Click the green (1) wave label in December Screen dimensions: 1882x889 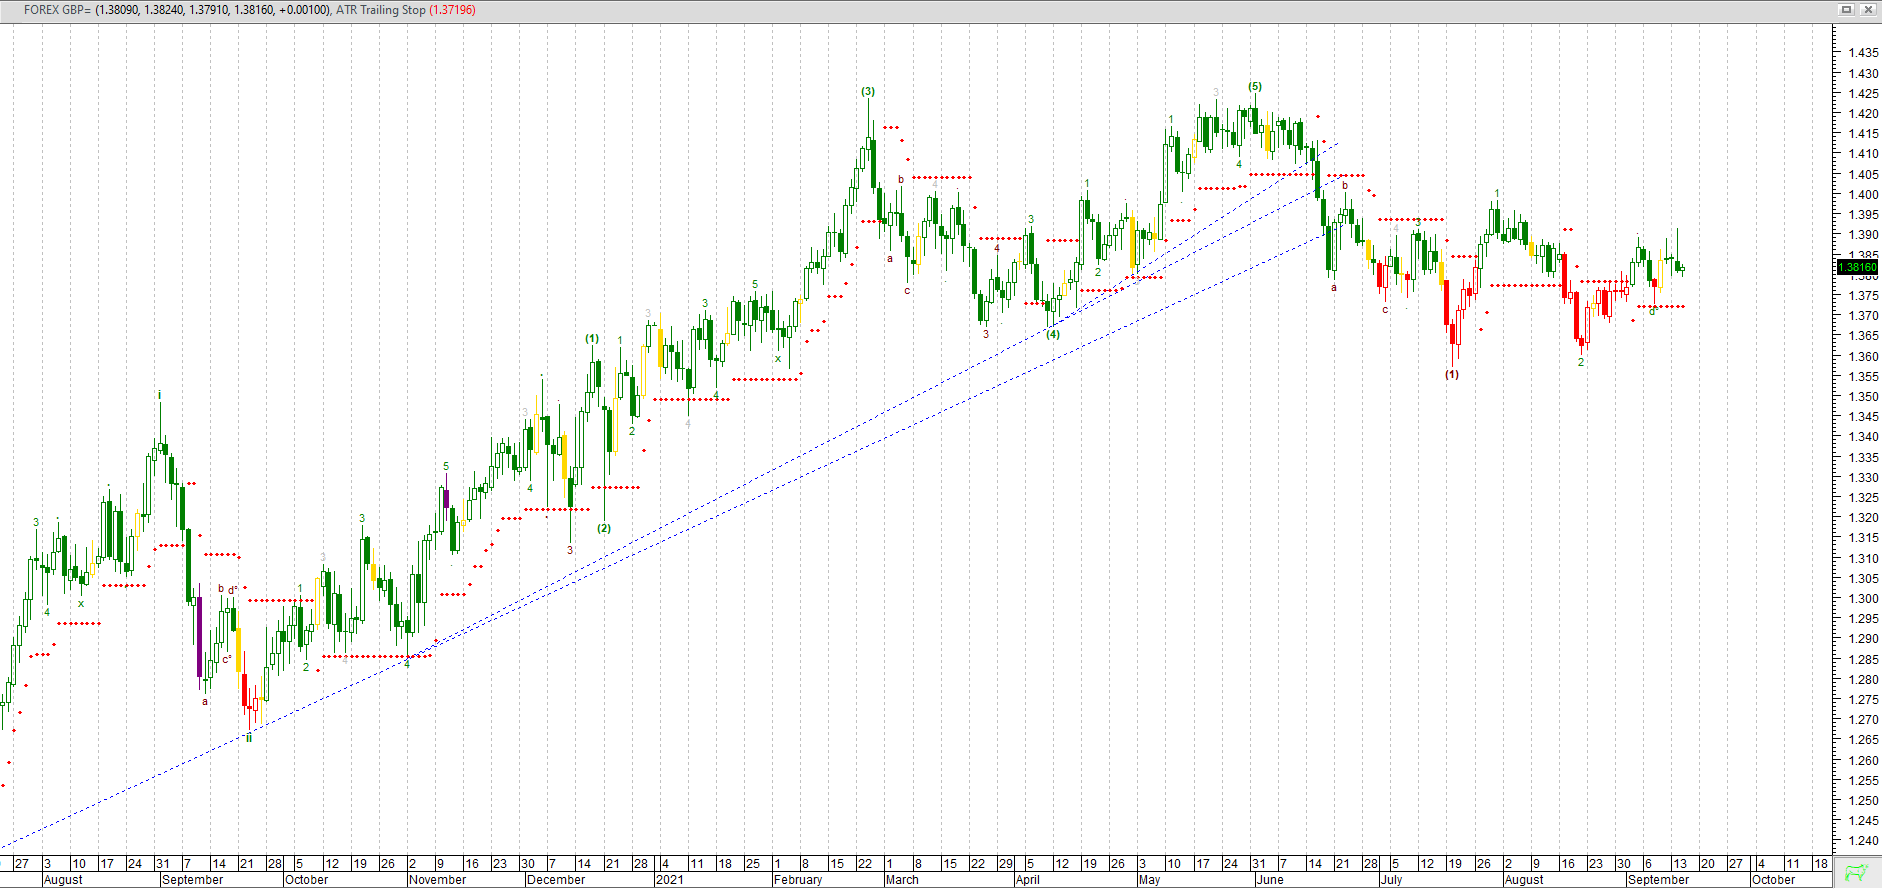pos(592,338)
